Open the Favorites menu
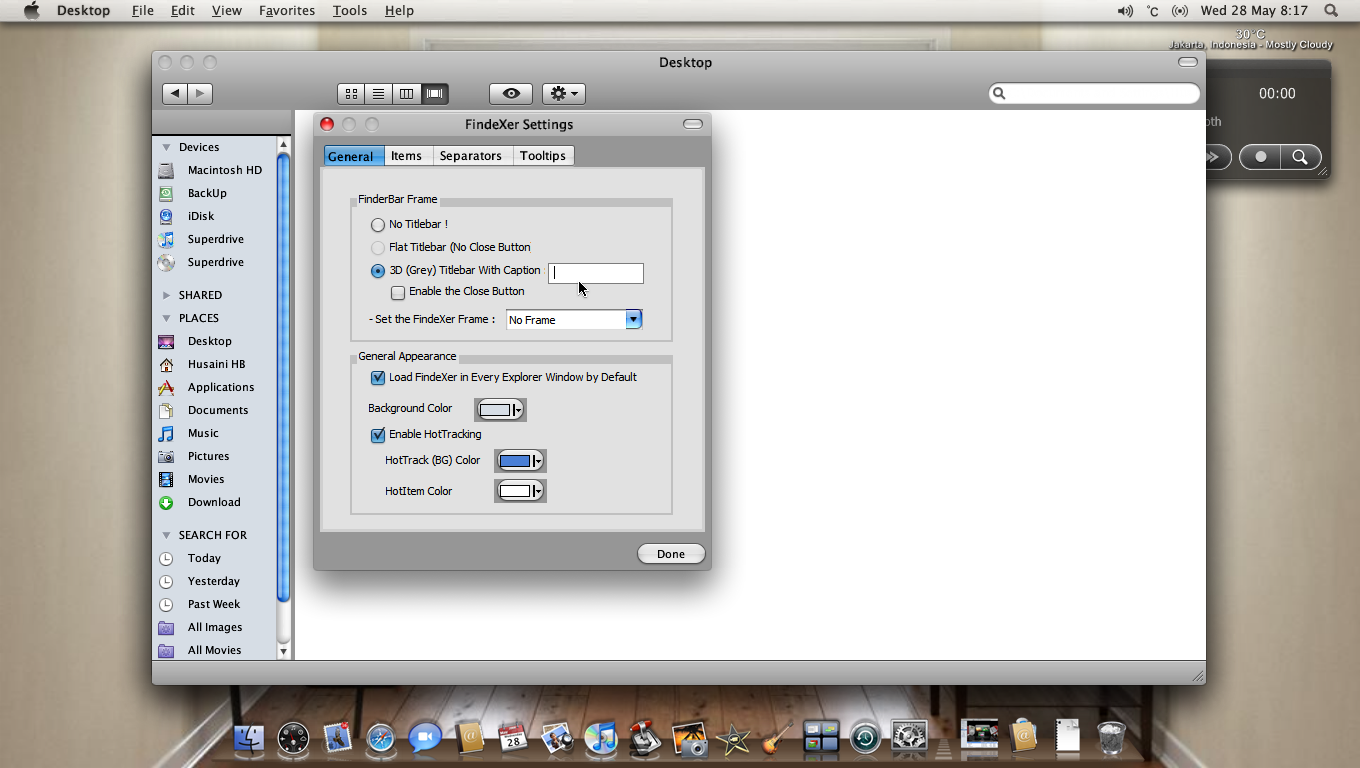This screenshot has height=768, width=1360. click(x=287, y=10)
